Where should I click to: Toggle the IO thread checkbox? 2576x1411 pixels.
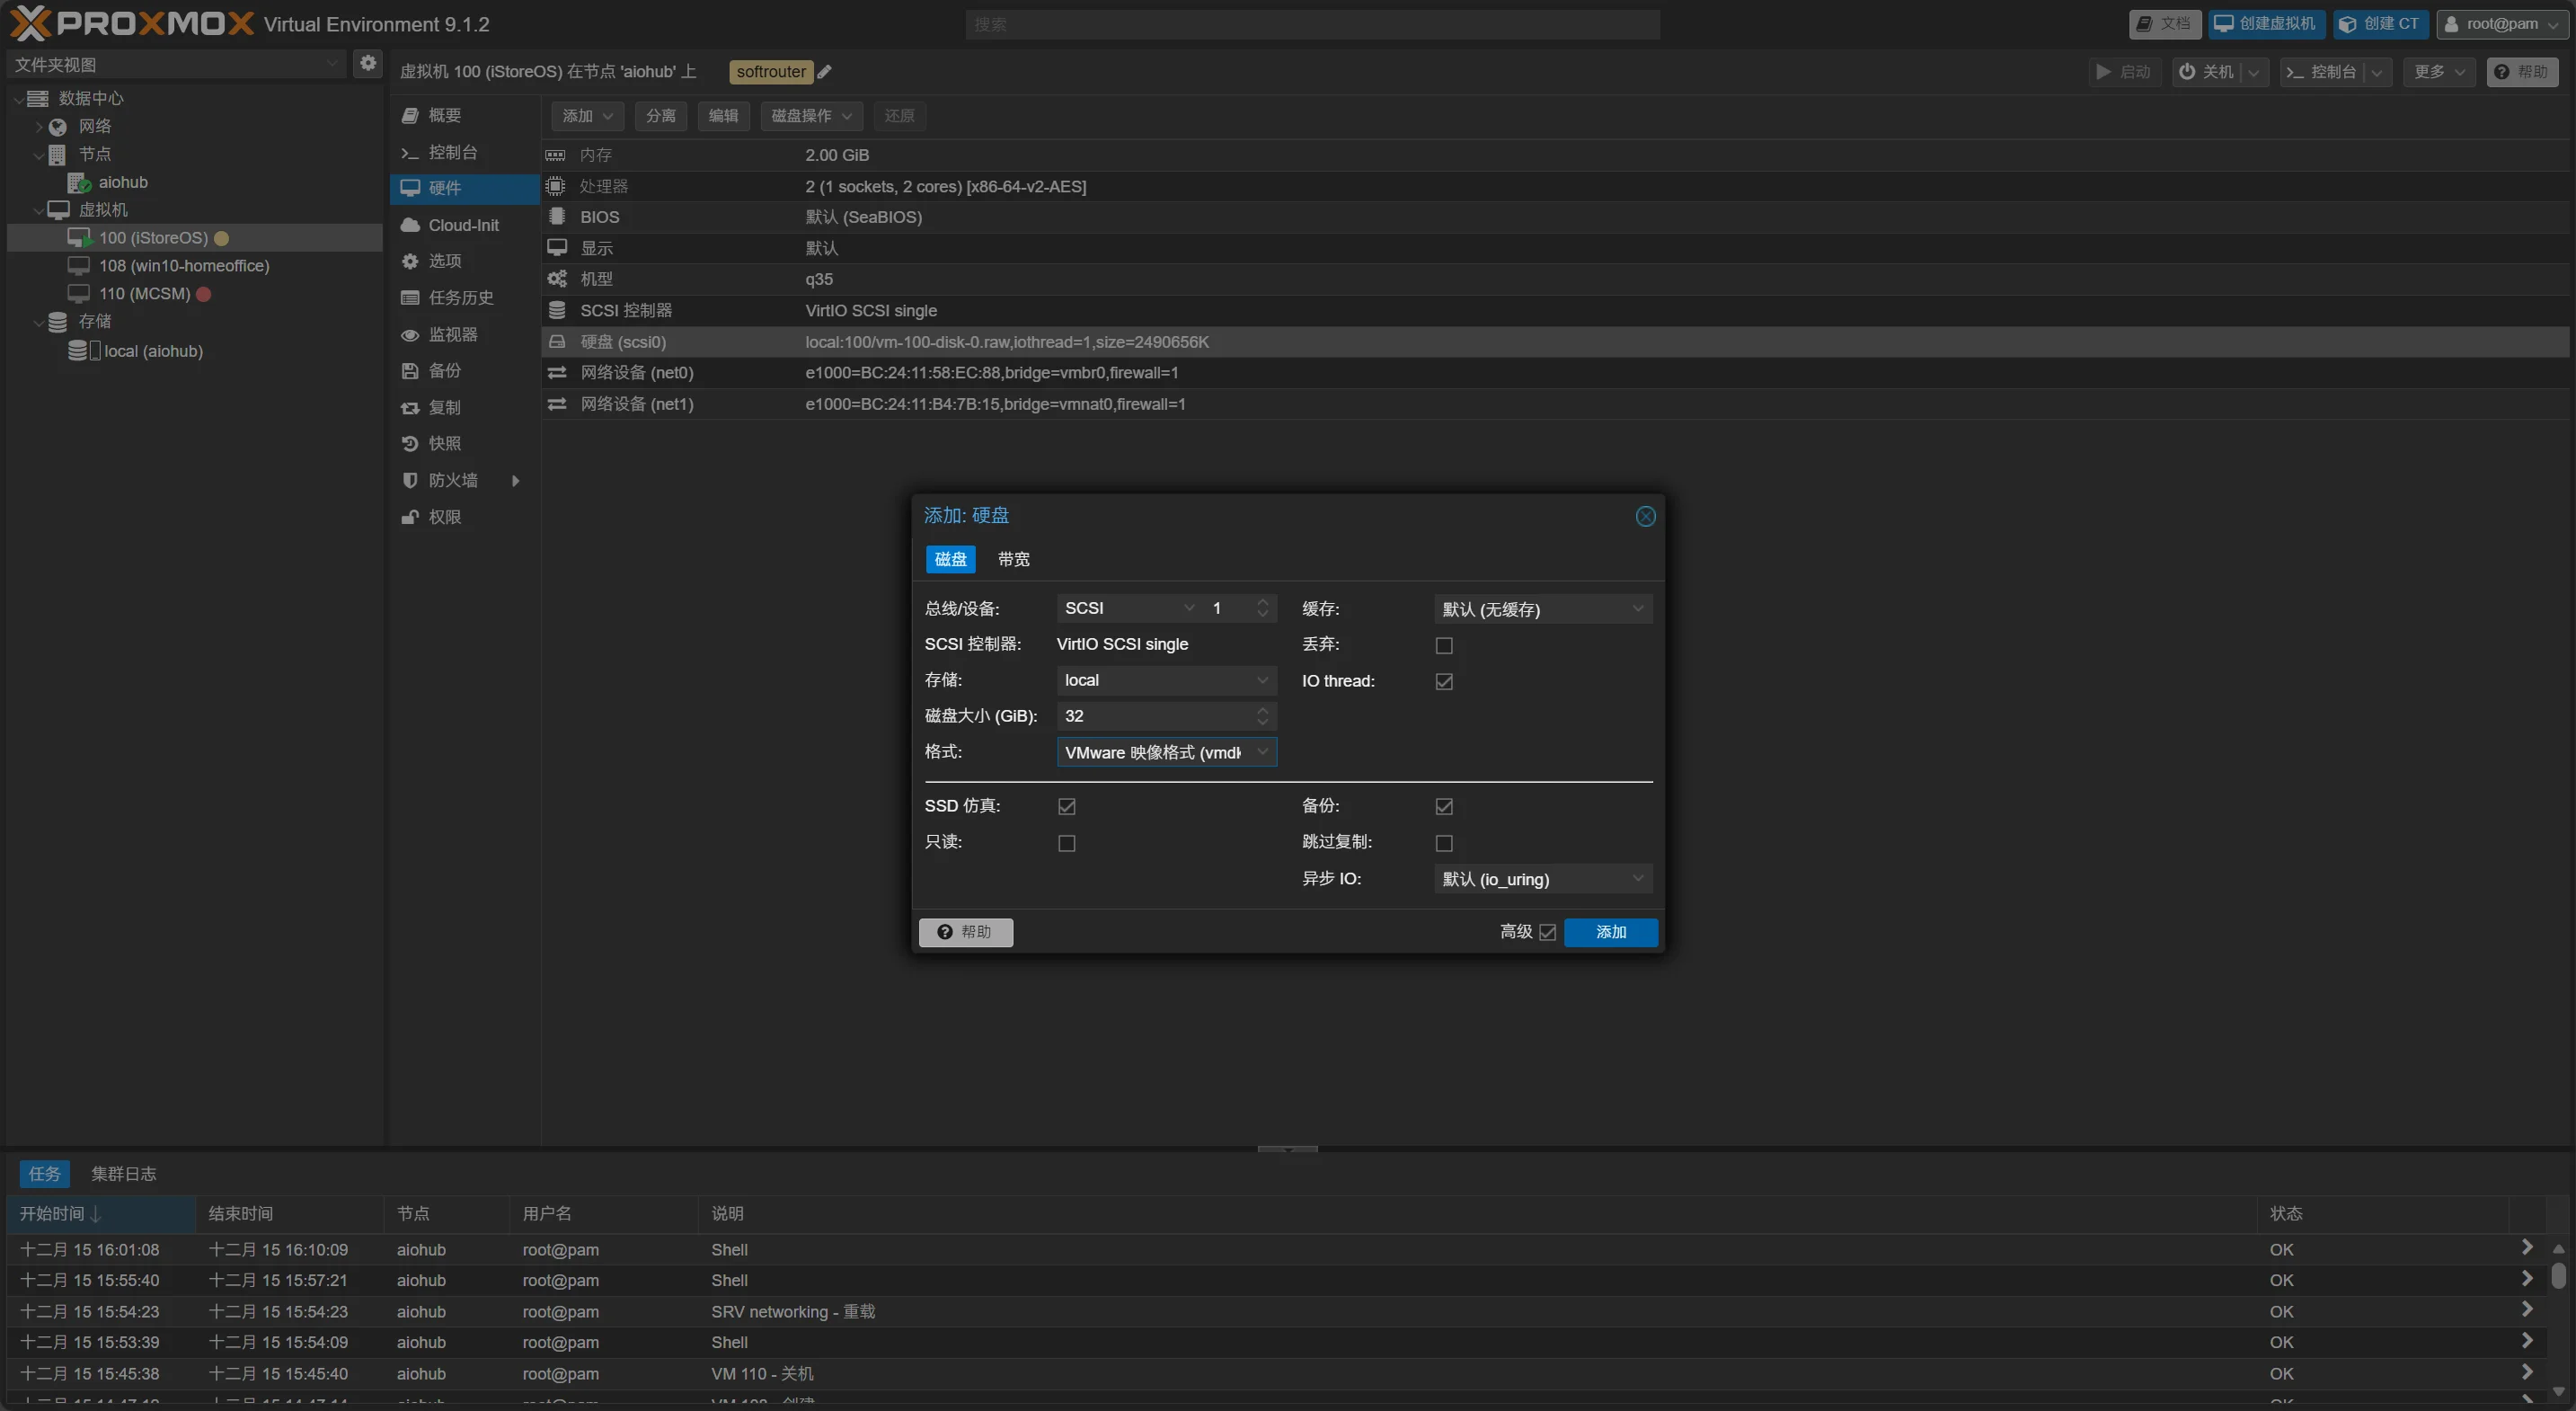tap(1443, 681)
